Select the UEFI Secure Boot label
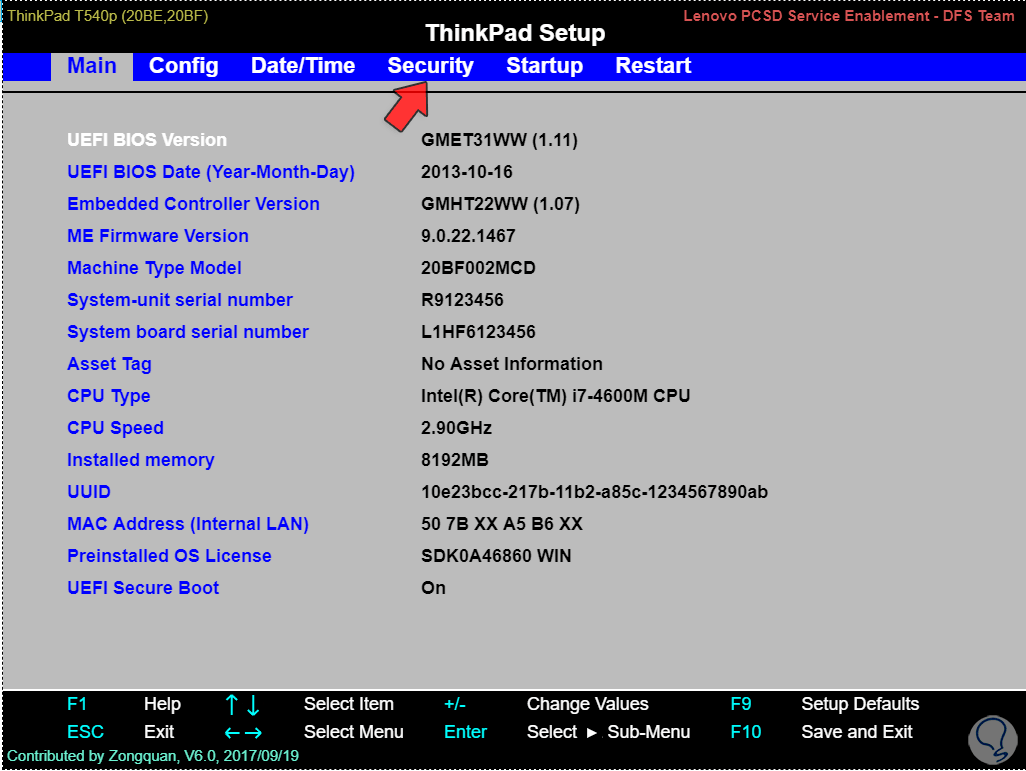The width and height of the screenshot is (1026, 771). pos(143,588)
